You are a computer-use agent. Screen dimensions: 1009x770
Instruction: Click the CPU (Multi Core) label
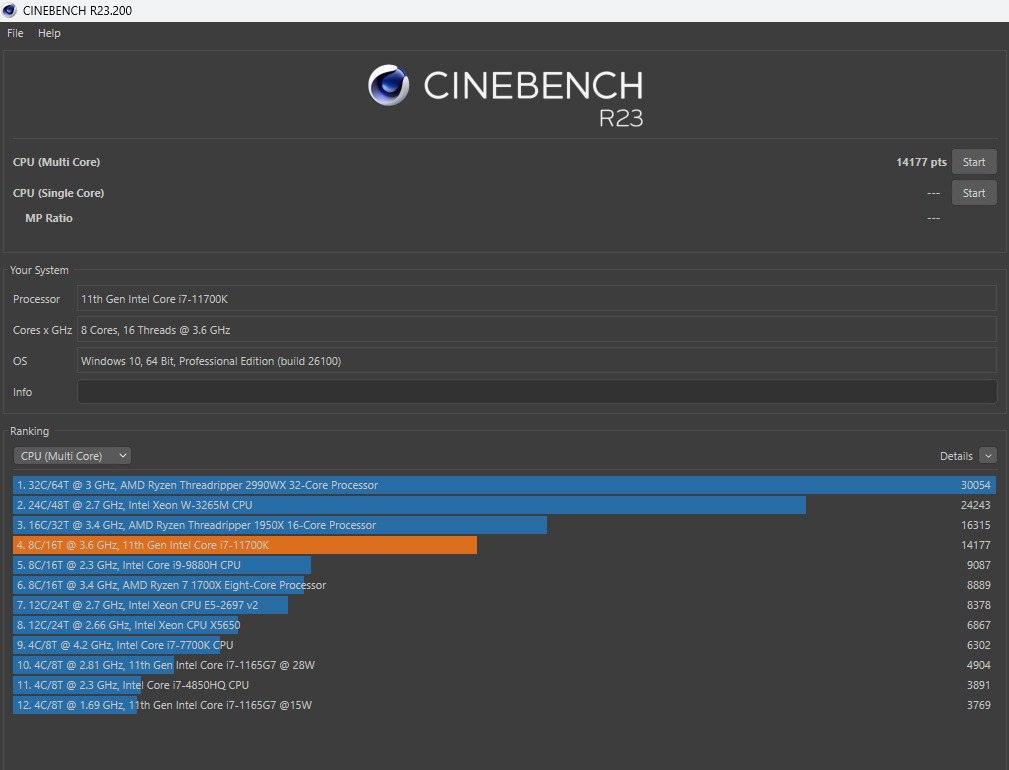(57, 162)
